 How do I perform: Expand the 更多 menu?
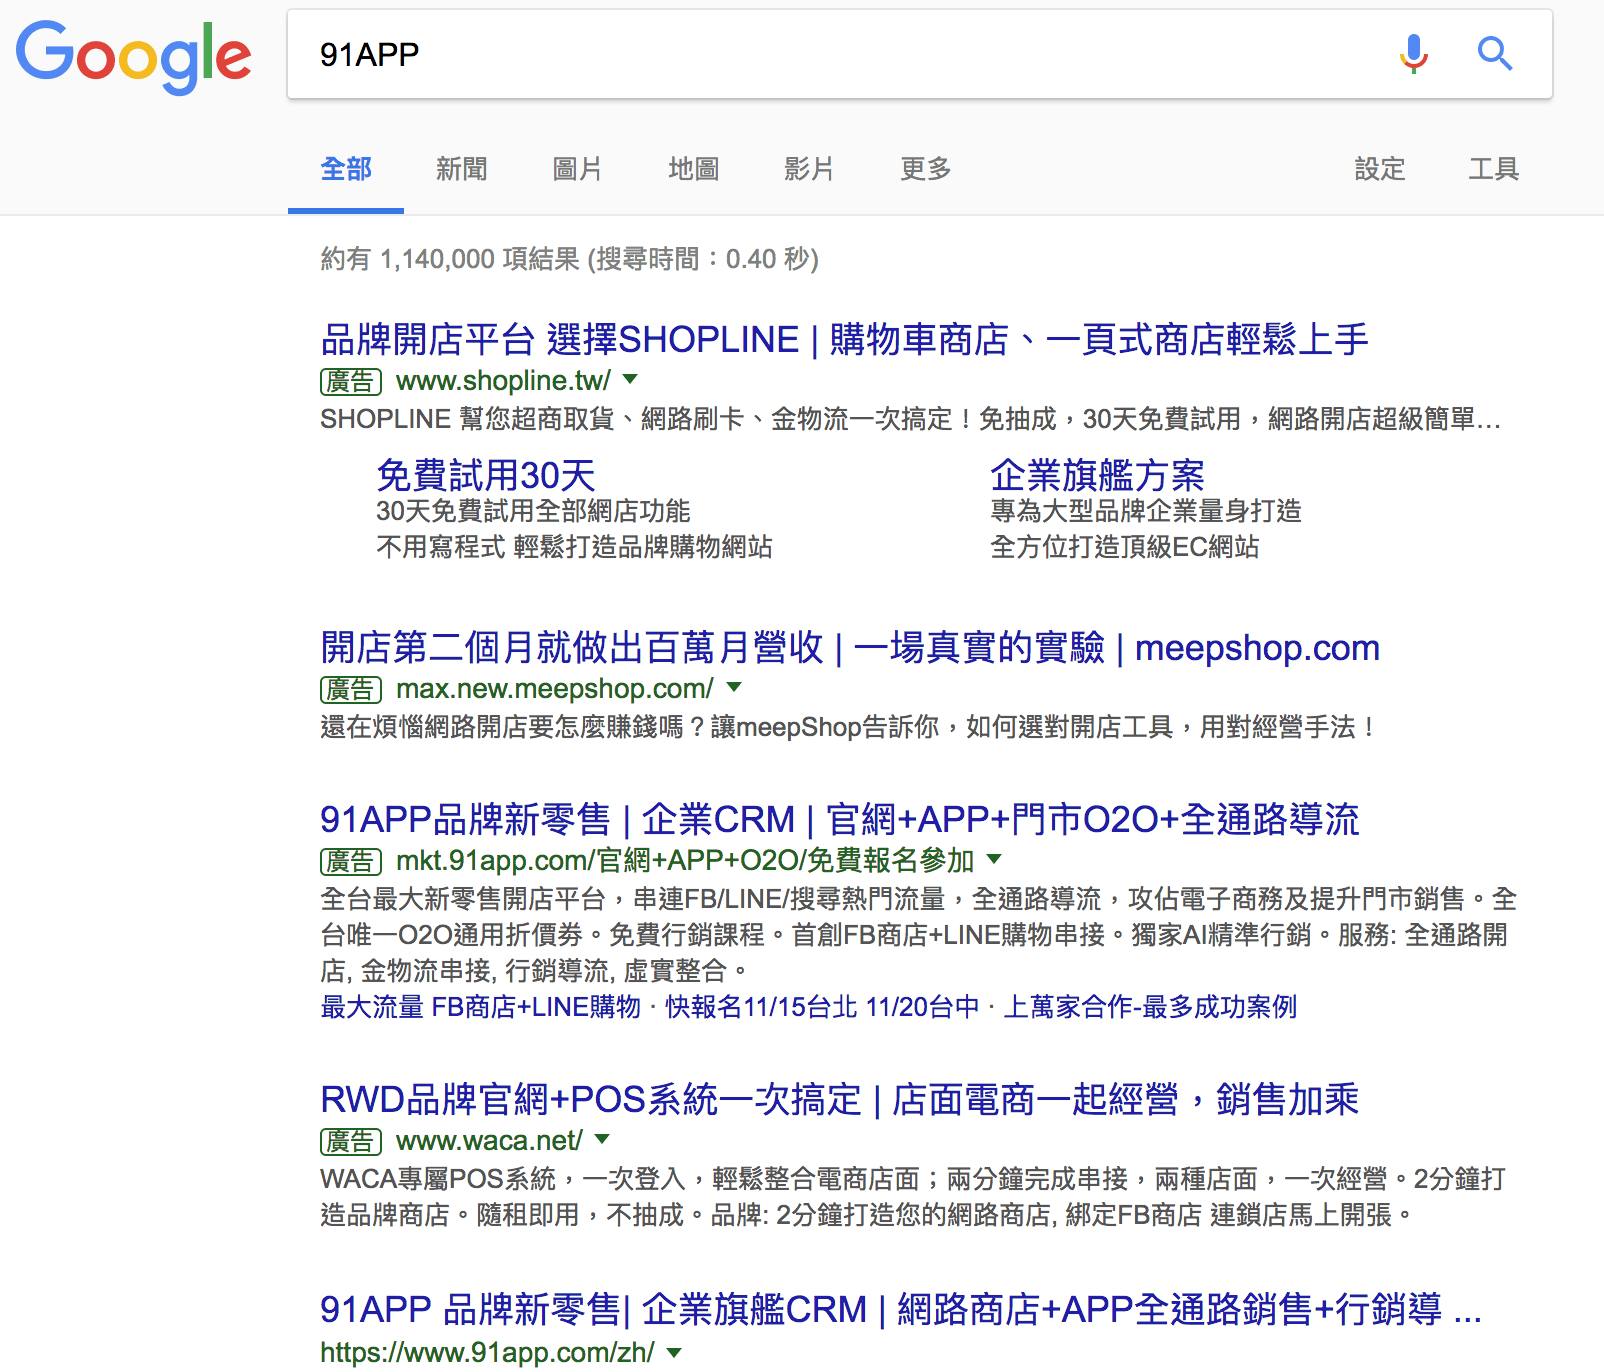tap(926, 169)
